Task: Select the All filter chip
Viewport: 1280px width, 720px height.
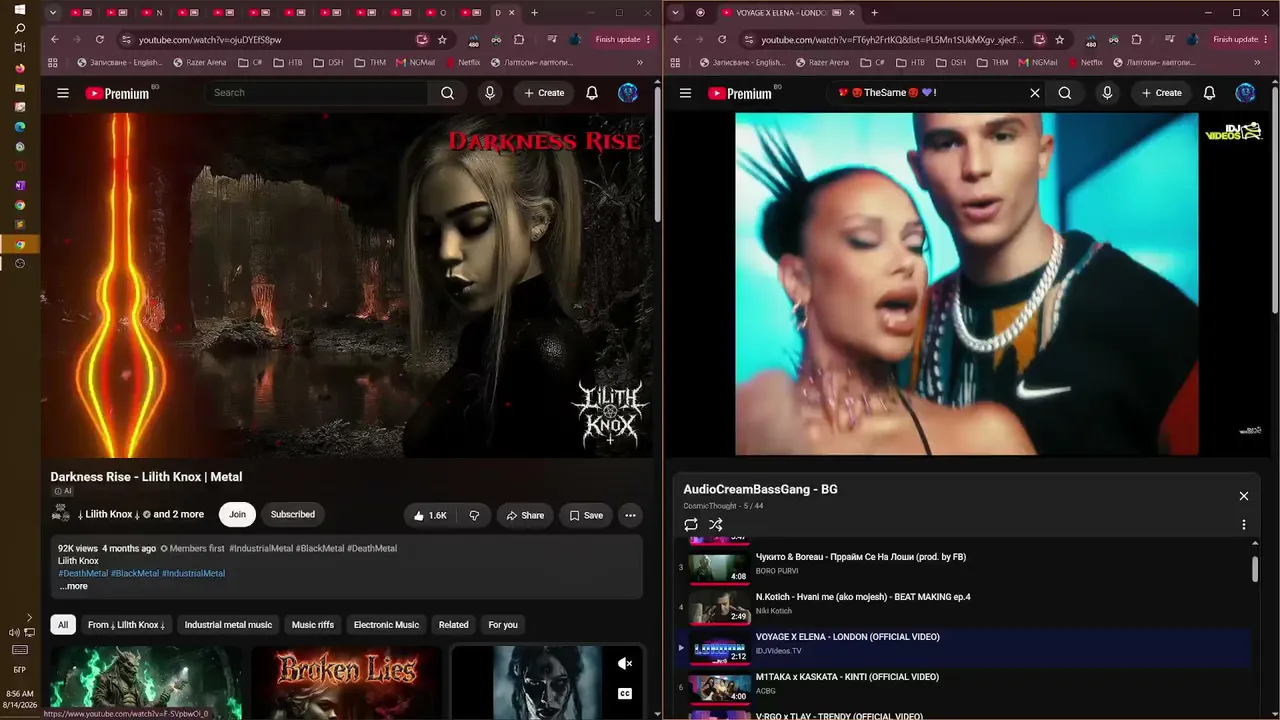Action: click(x=63, y=625)
